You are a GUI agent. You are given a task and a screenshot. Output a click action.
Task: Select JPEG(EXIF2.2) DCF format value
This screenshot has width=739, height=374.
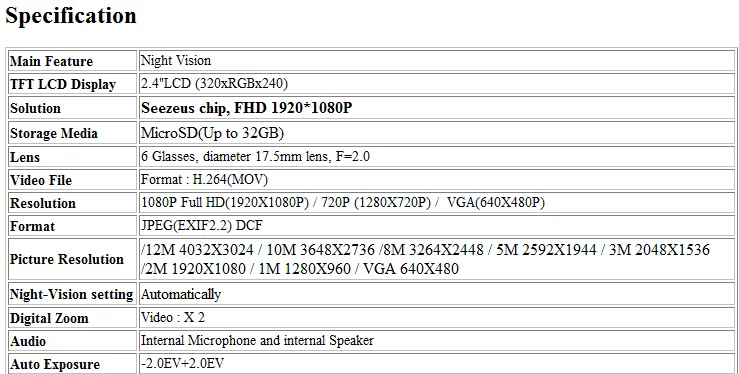point(202,226)
